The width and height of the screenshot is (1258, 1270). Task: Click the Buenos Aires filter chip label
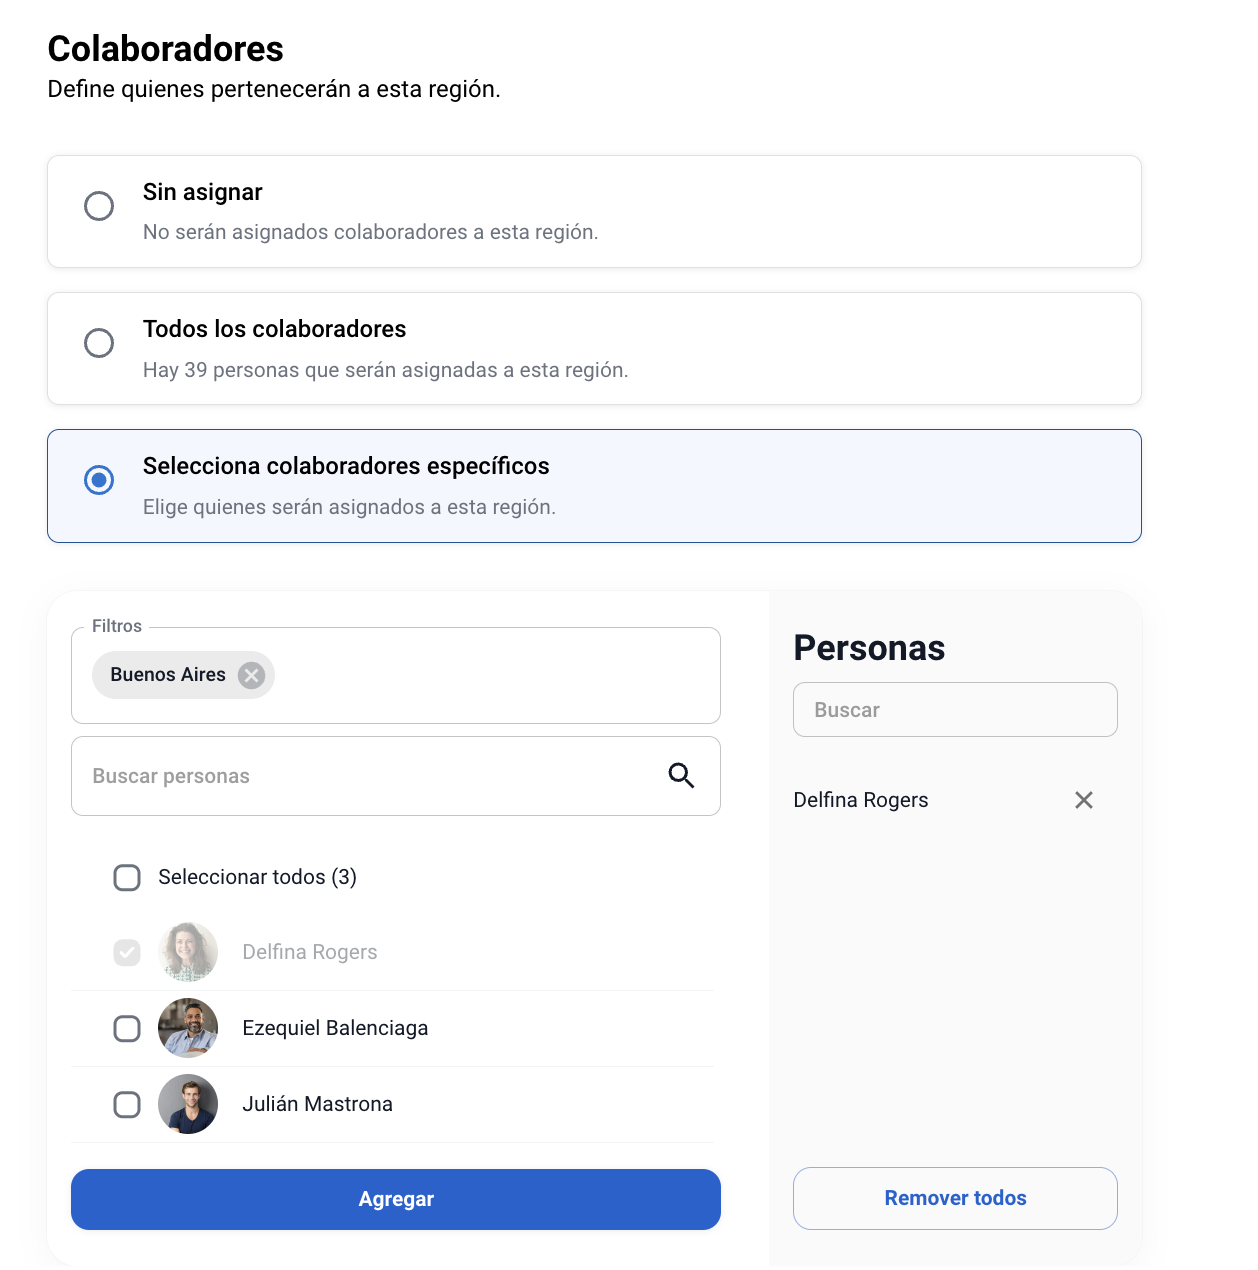[x=167, y=675]
